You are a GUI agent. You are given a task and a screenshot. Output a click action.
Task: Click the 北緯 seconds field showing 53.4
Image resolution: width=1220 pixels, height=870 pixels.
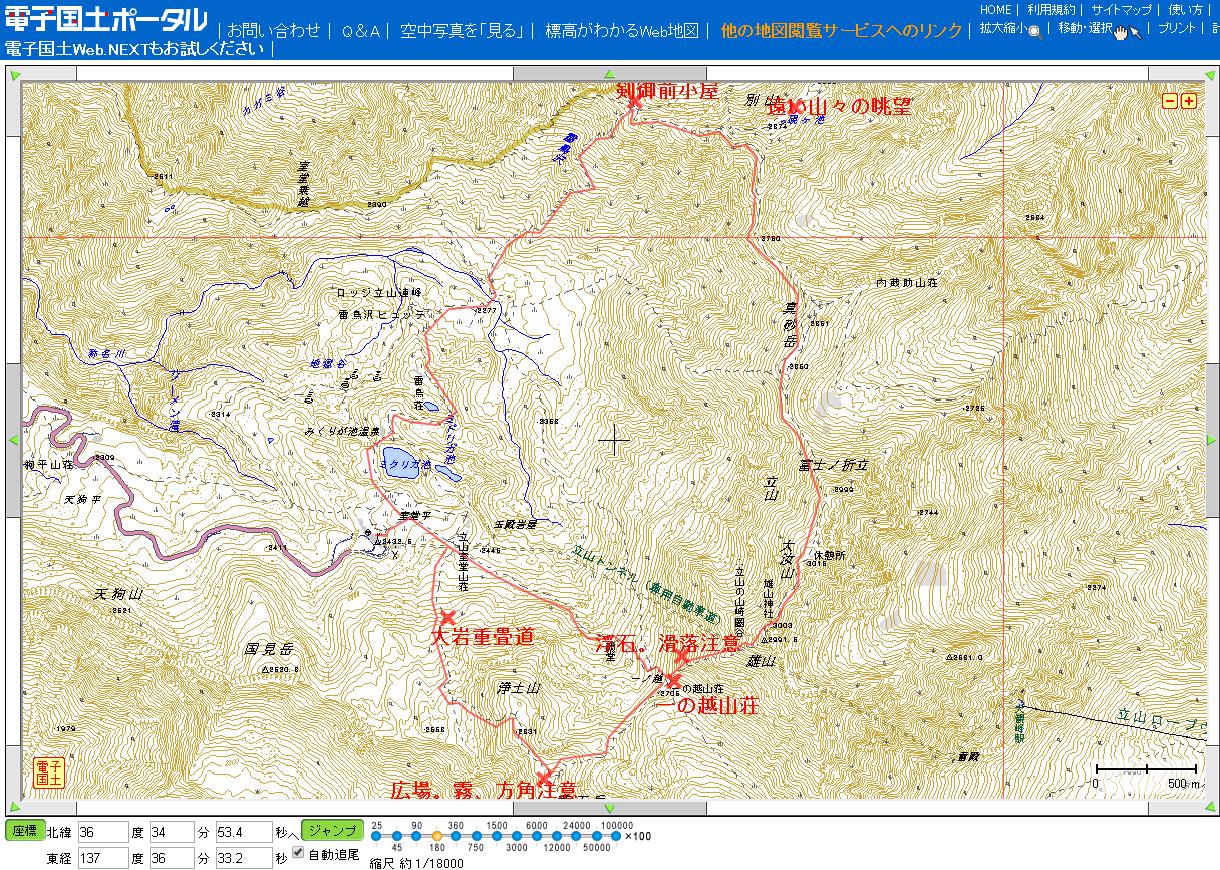point(244,832)
